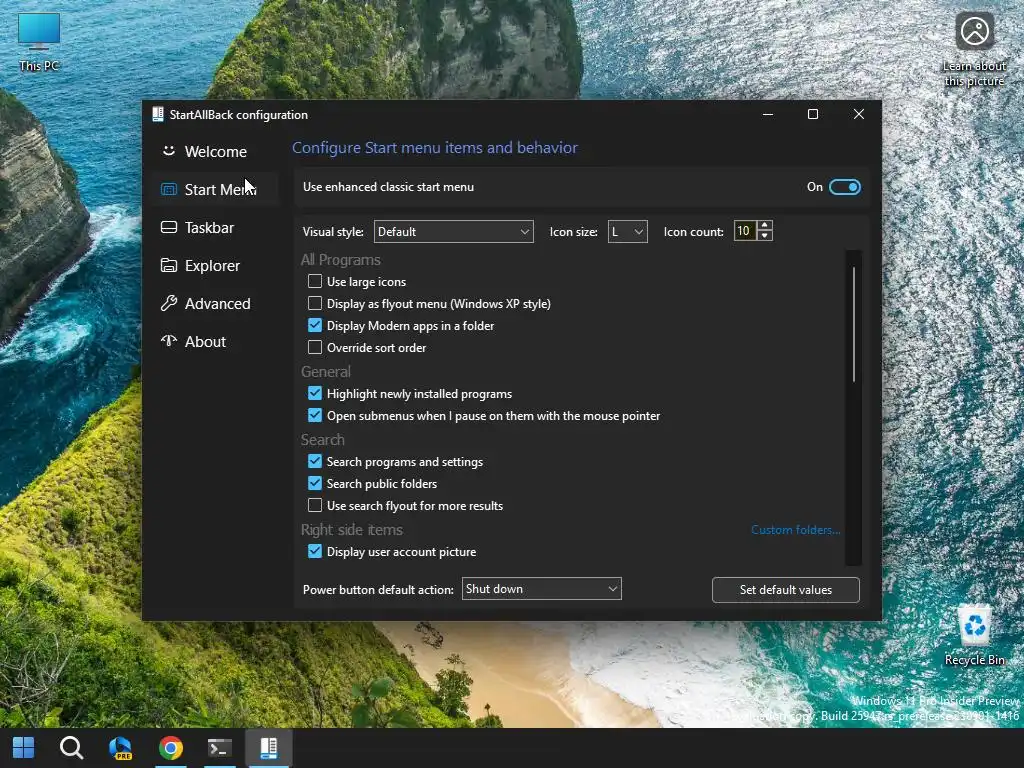1024x768 pixels.
Task: Click StartAllBack icon in the taskbar
Action: pyautogui.click(x=269, y=748)
